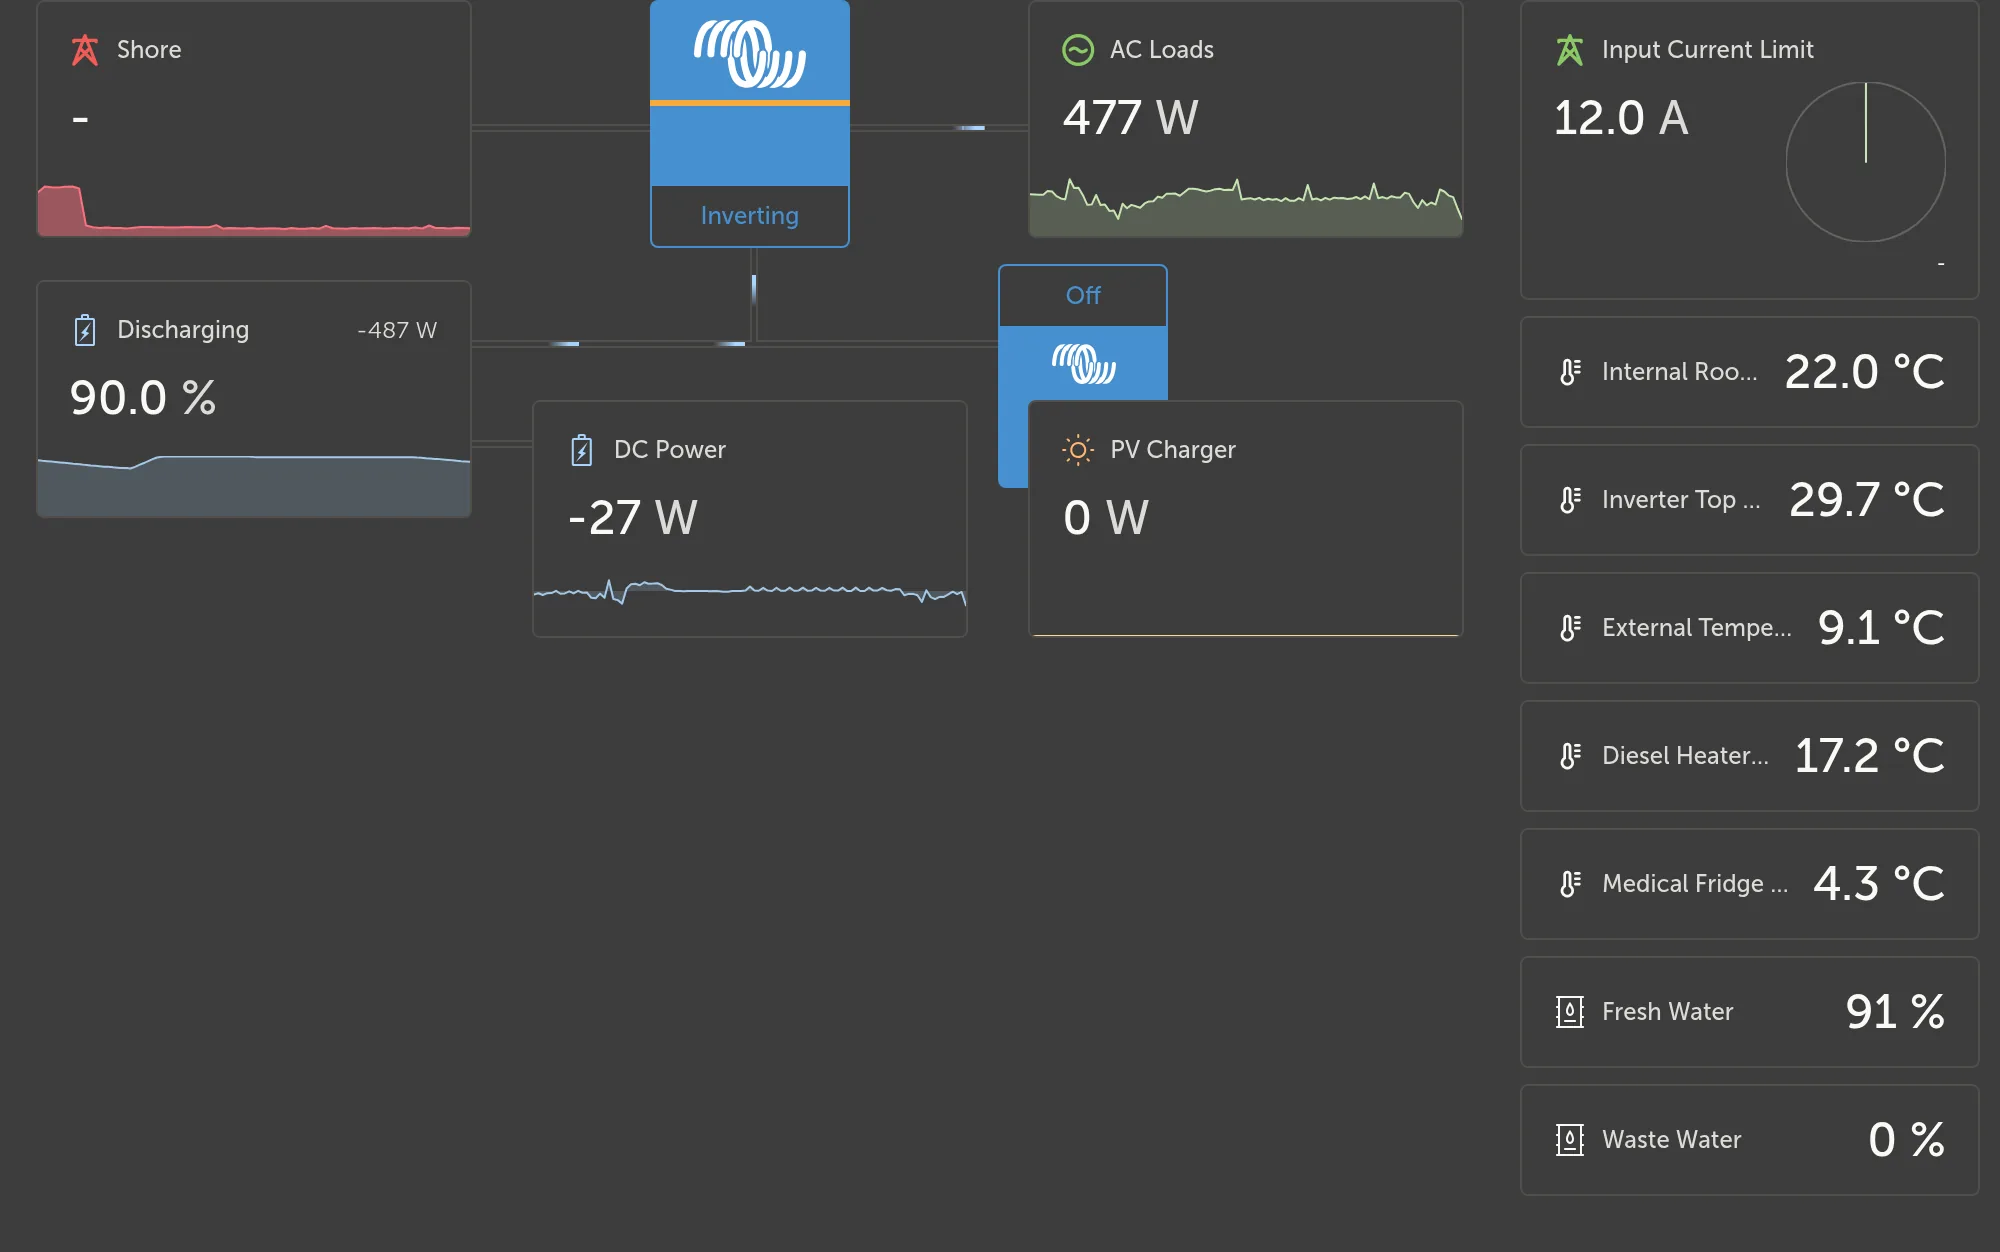This screenshot has width=2000, height=1252.
Task: Click the AC Loads sine wave icon
Action: point(1078,50)
